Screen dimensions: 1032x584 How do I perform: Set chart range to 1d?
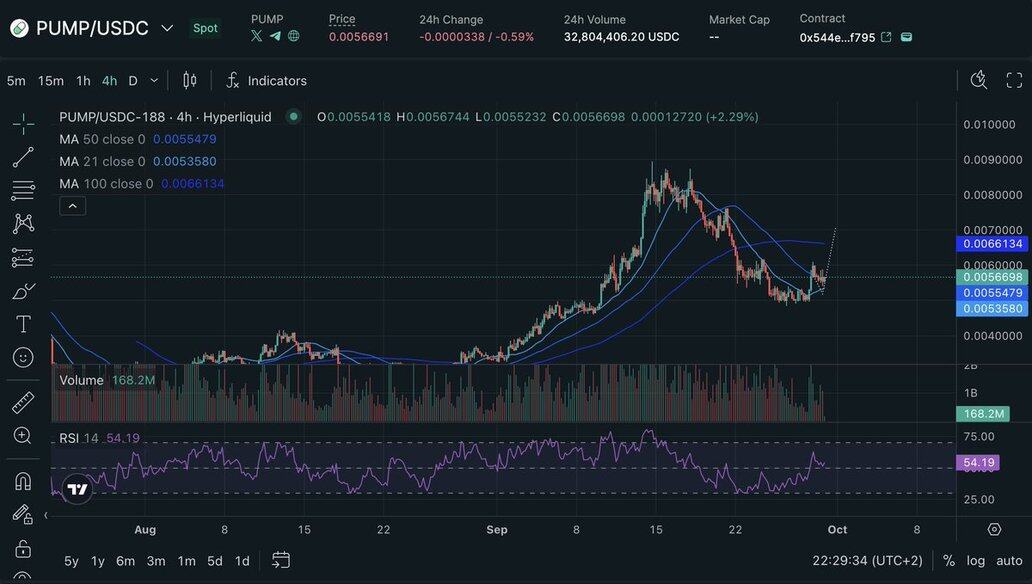click(x=242, y=560)
